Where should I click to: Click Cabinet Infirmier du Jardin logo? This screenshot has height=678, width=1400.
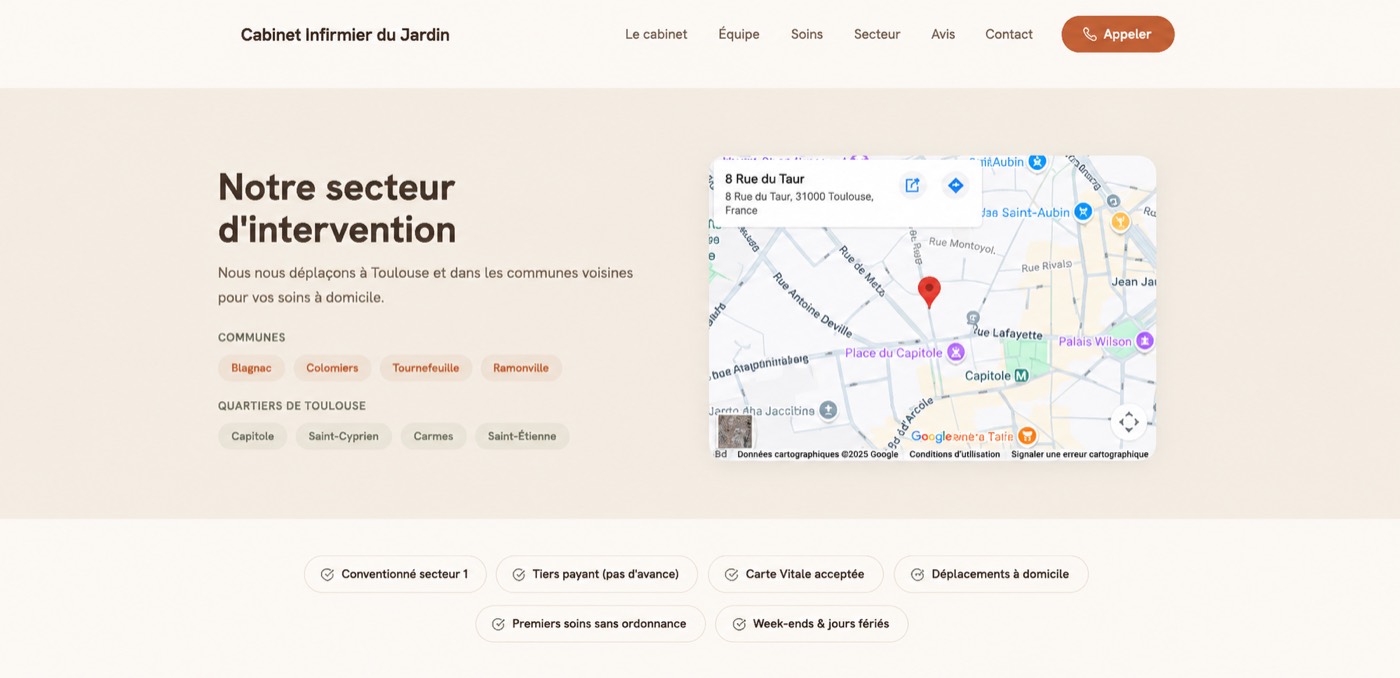point(345,35)
